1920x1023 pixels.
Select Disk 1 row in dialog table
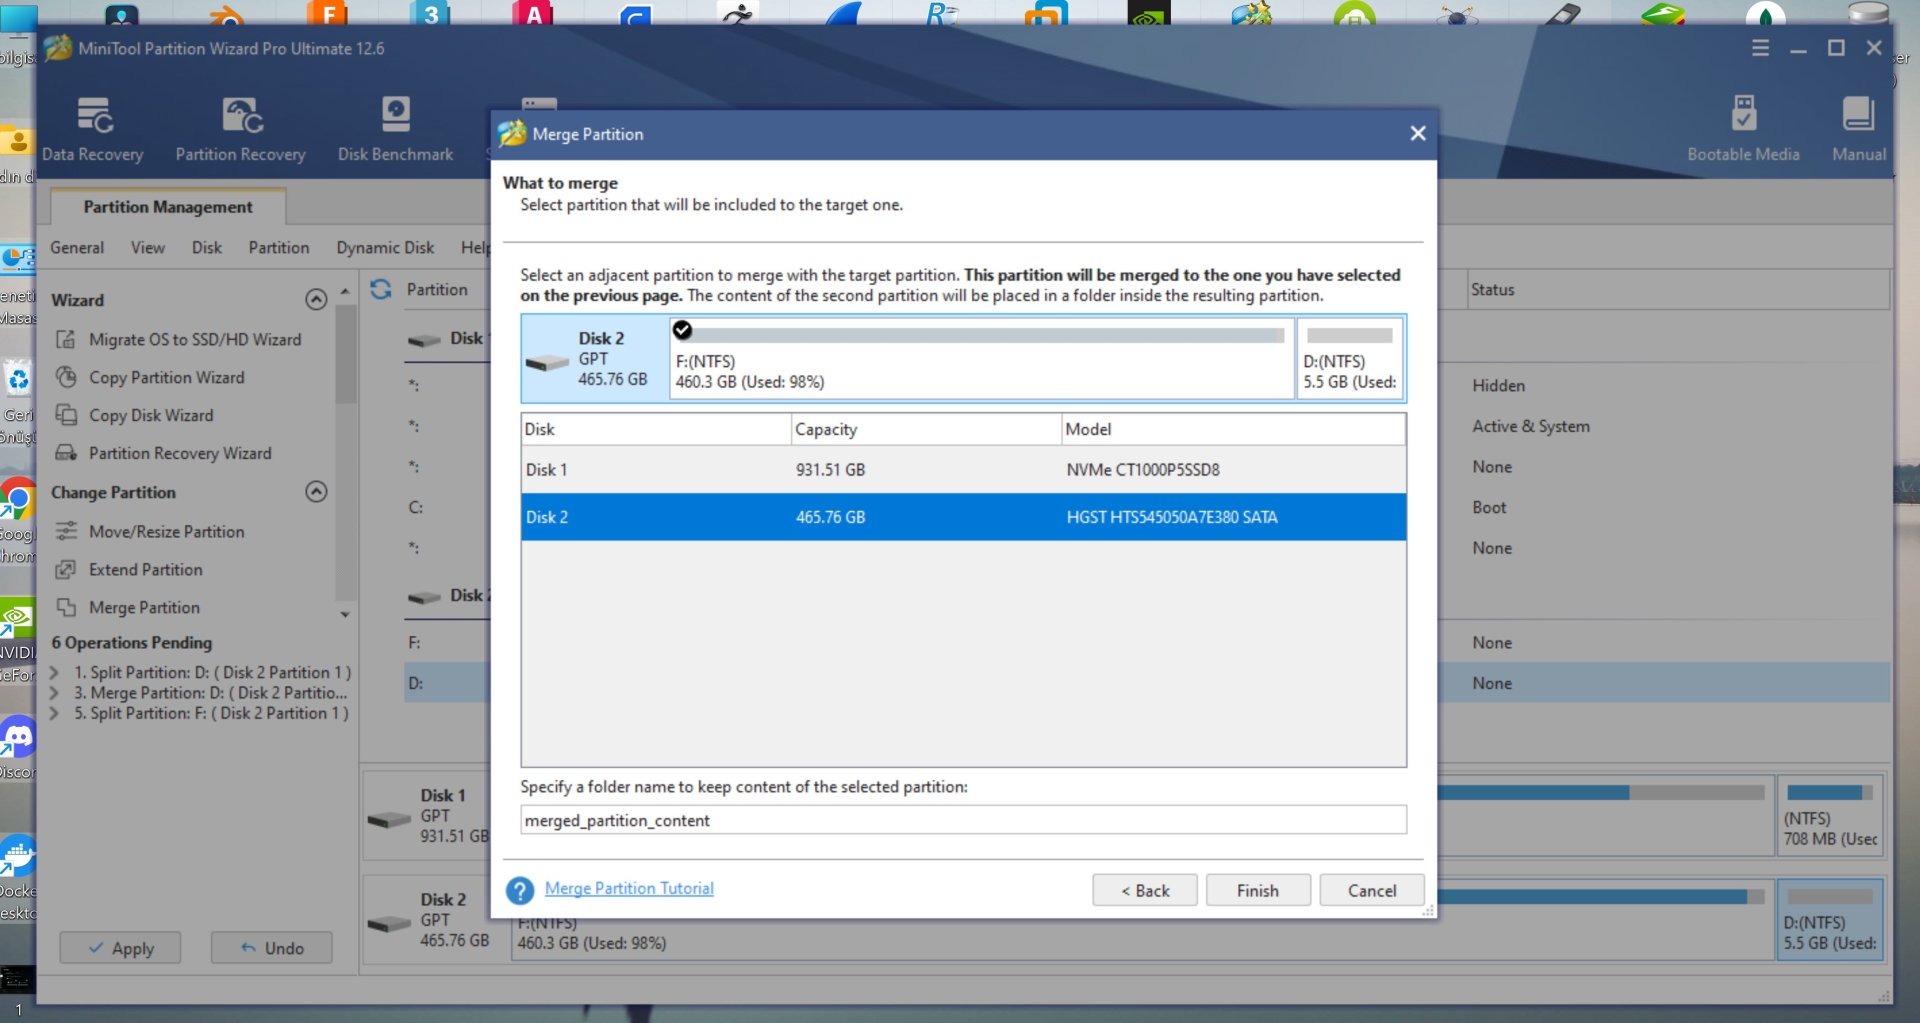click(963, 469)
